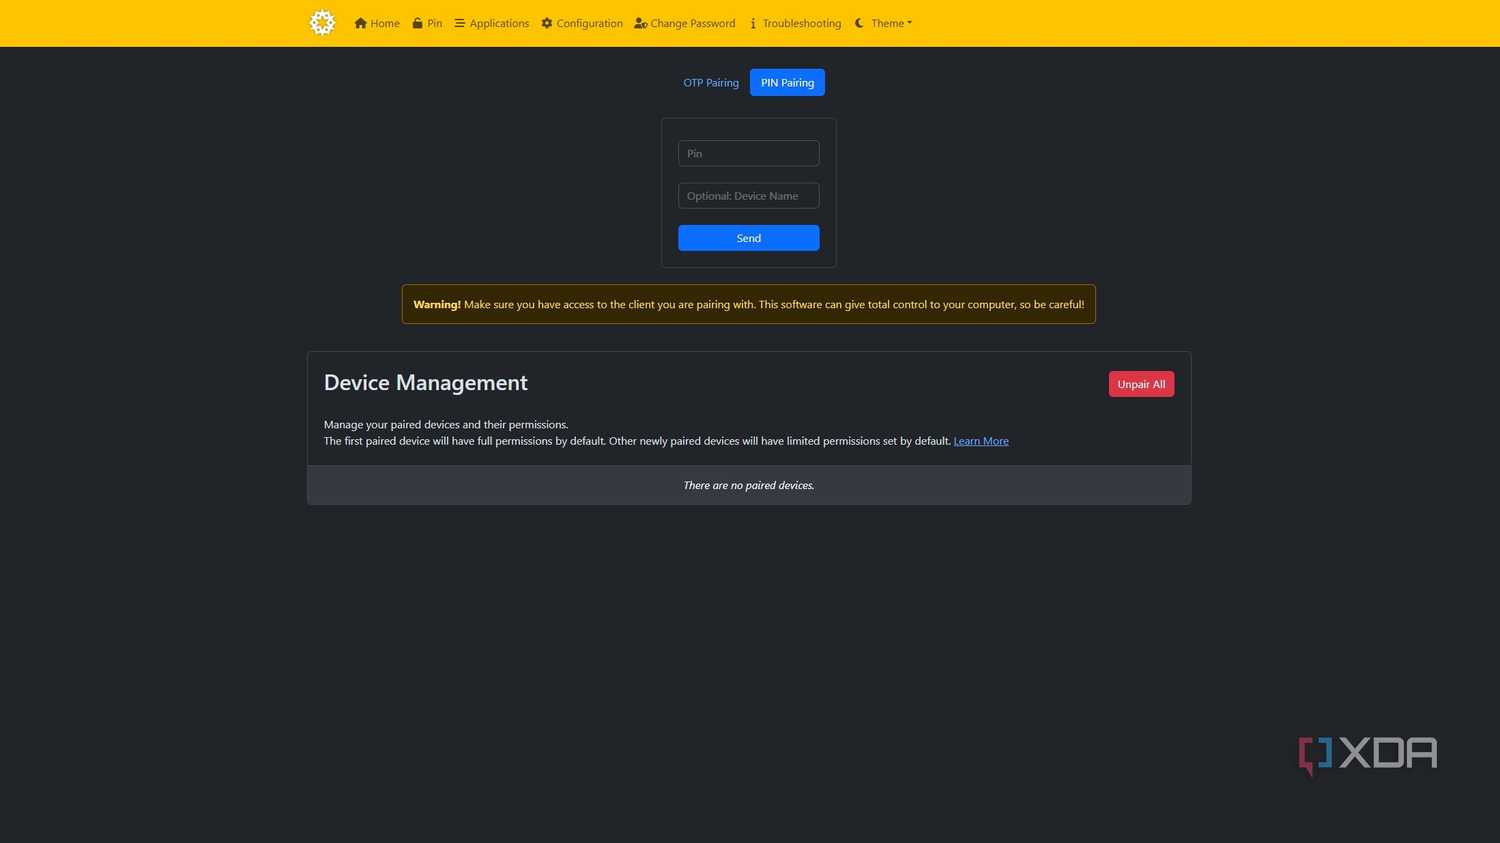Click the Sunshine logo icon in navbar

click(x=322, y=23)
